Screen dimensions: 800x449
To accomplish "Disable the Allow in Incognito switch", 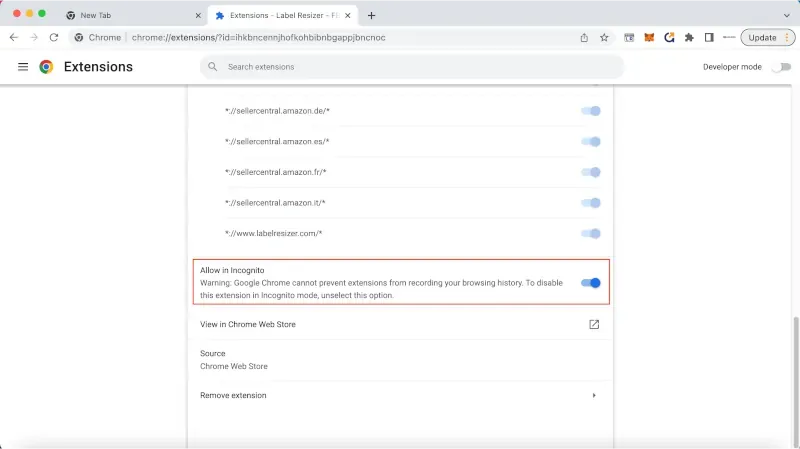I will (x=591, y=283).
